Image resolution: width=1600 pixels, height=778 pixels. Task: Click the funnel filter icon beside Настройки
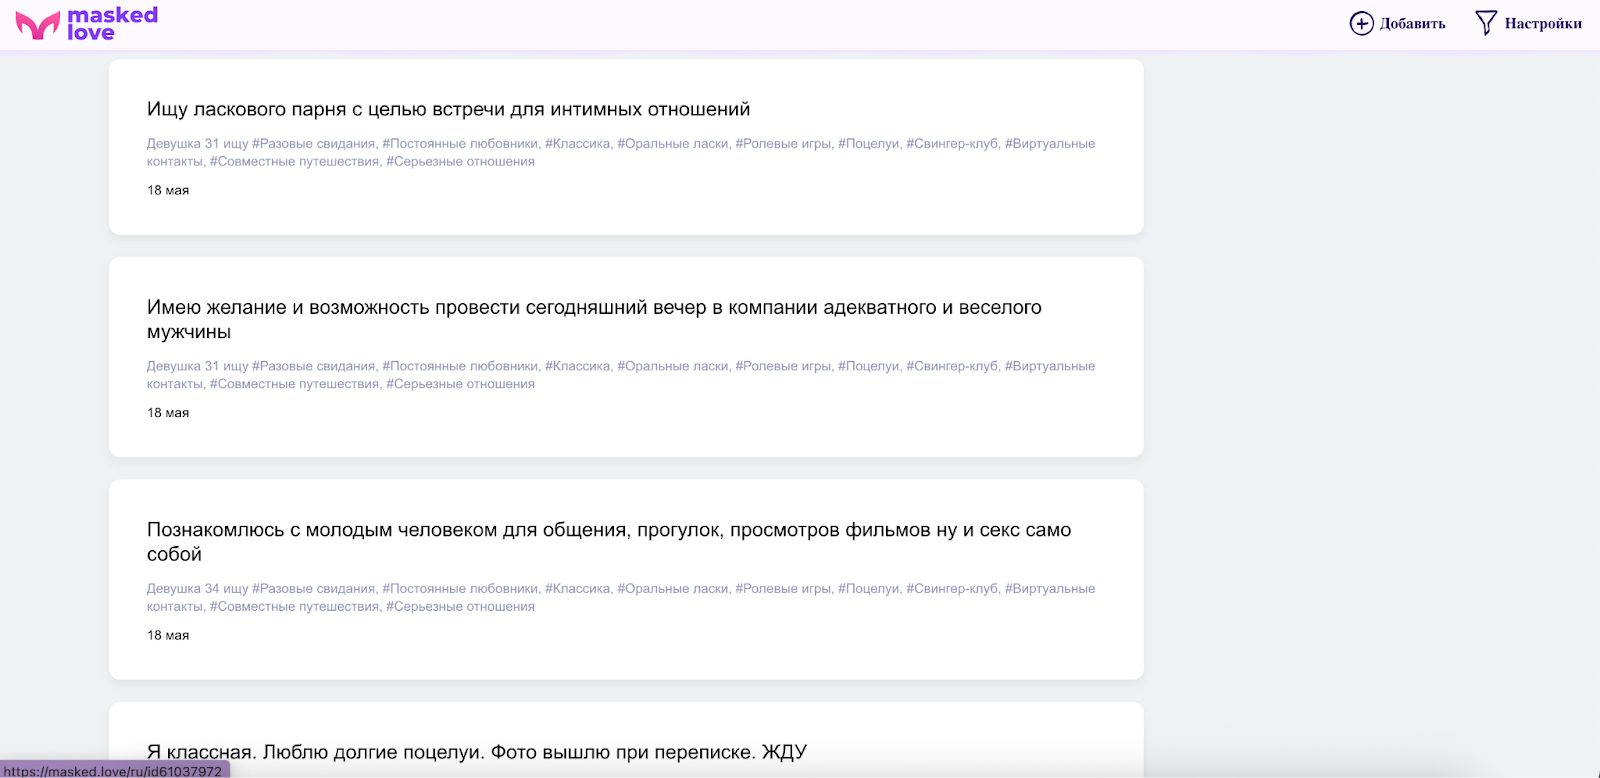(1486, 23)
